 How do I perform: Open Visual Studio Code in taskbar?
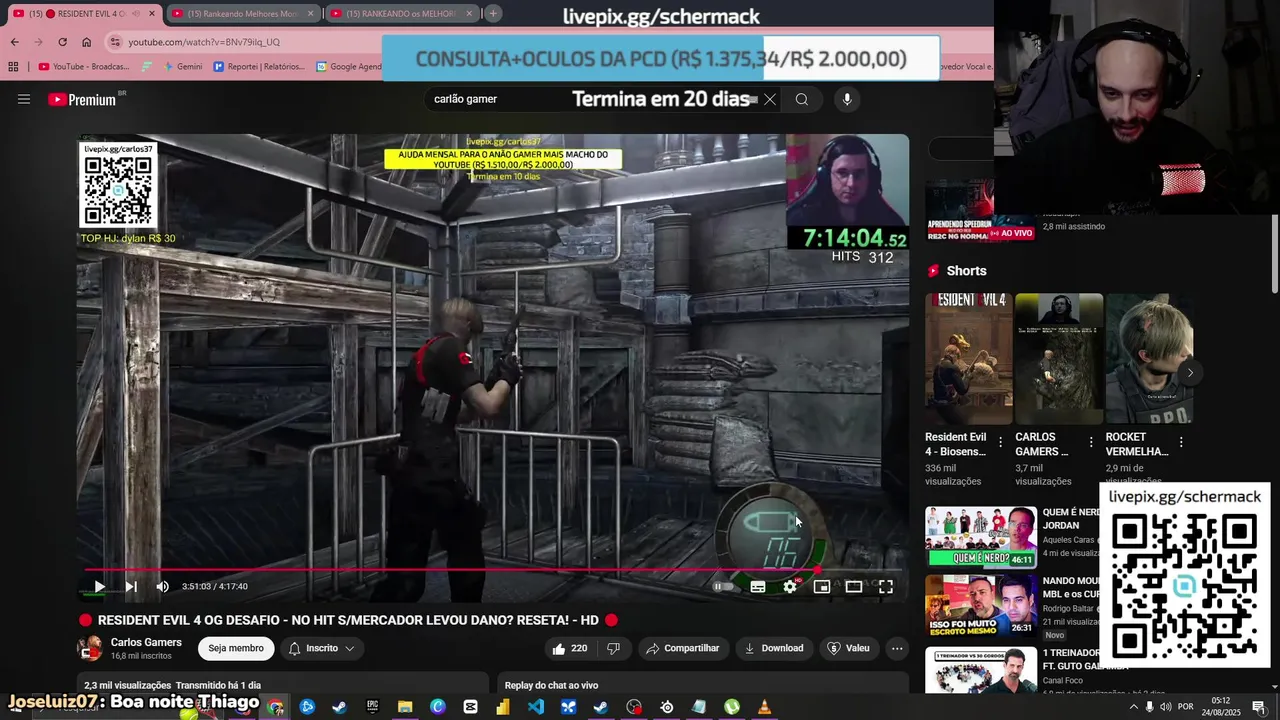536,707
